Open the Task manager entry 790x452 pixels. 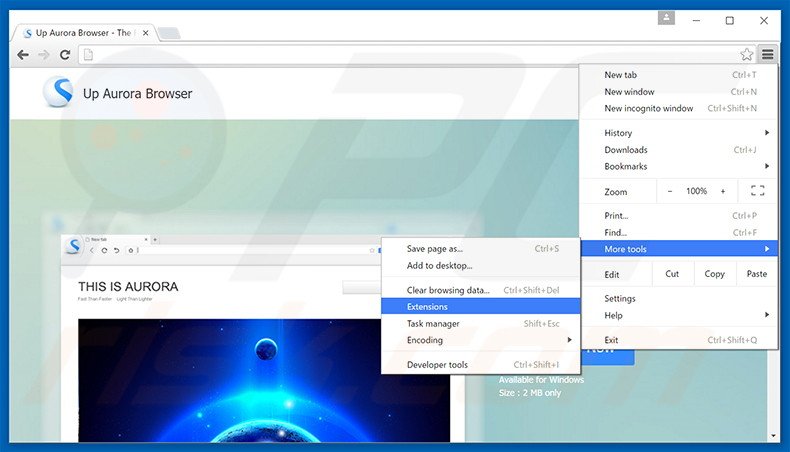click(481, 324)
